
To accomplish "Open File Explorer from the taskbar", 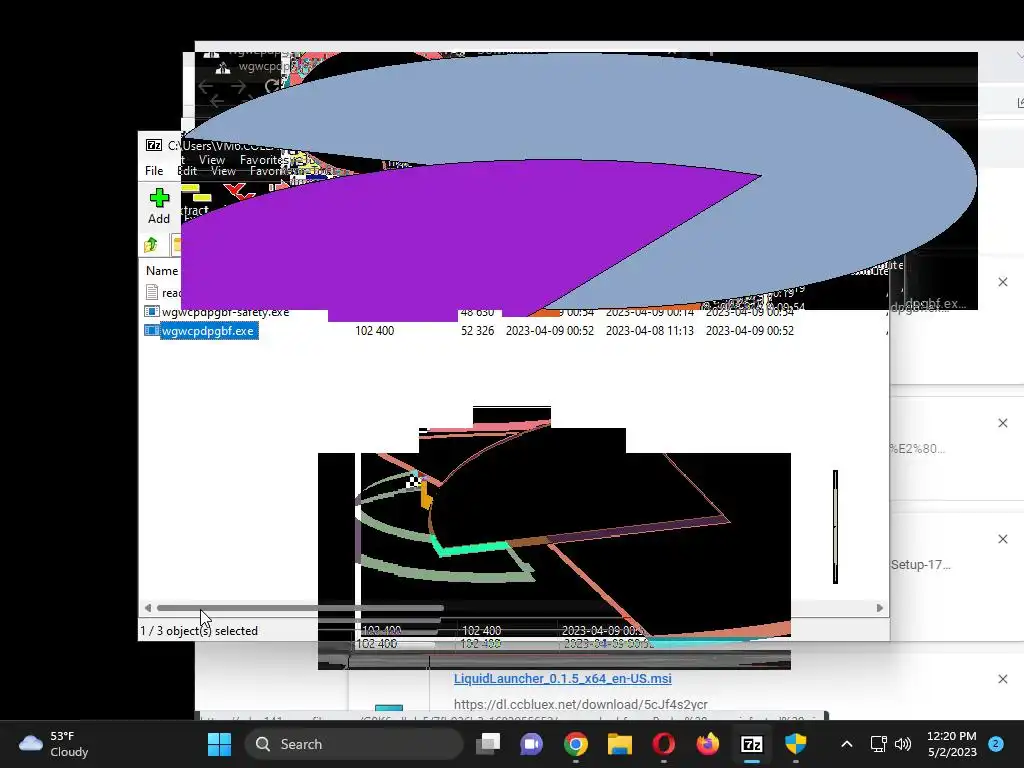I will coord(620,744).
